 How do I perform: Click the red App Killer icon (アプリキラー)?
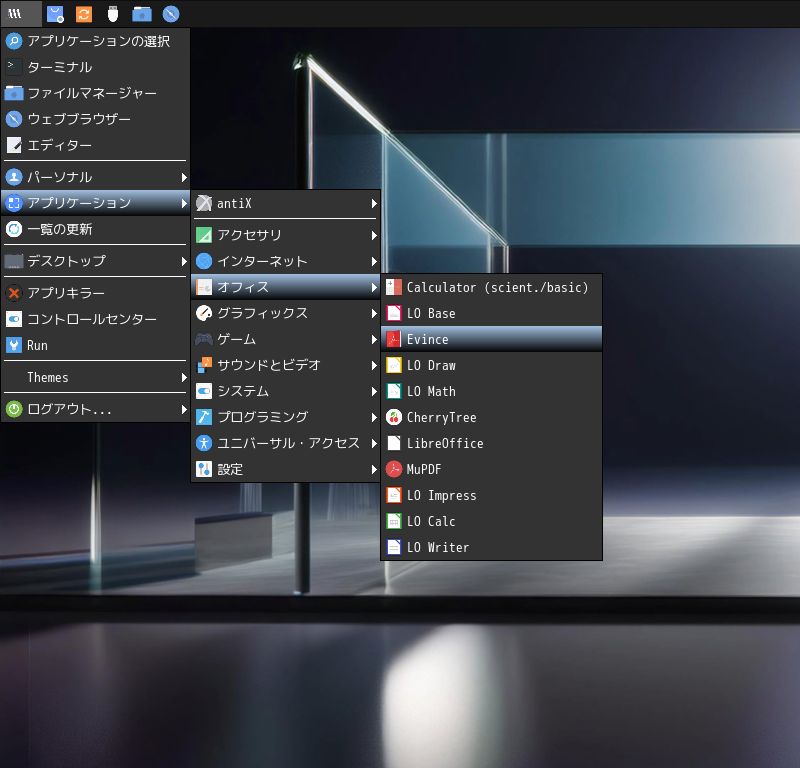[14, 293]
